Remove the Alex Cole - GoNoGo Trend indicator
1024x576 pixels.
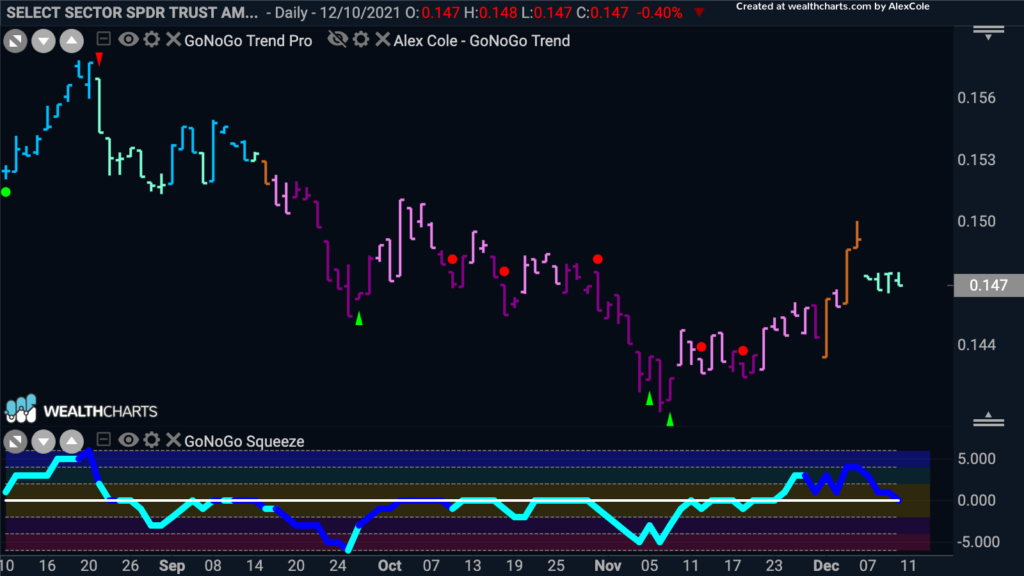pyautogui.click(x=383, y=40)
